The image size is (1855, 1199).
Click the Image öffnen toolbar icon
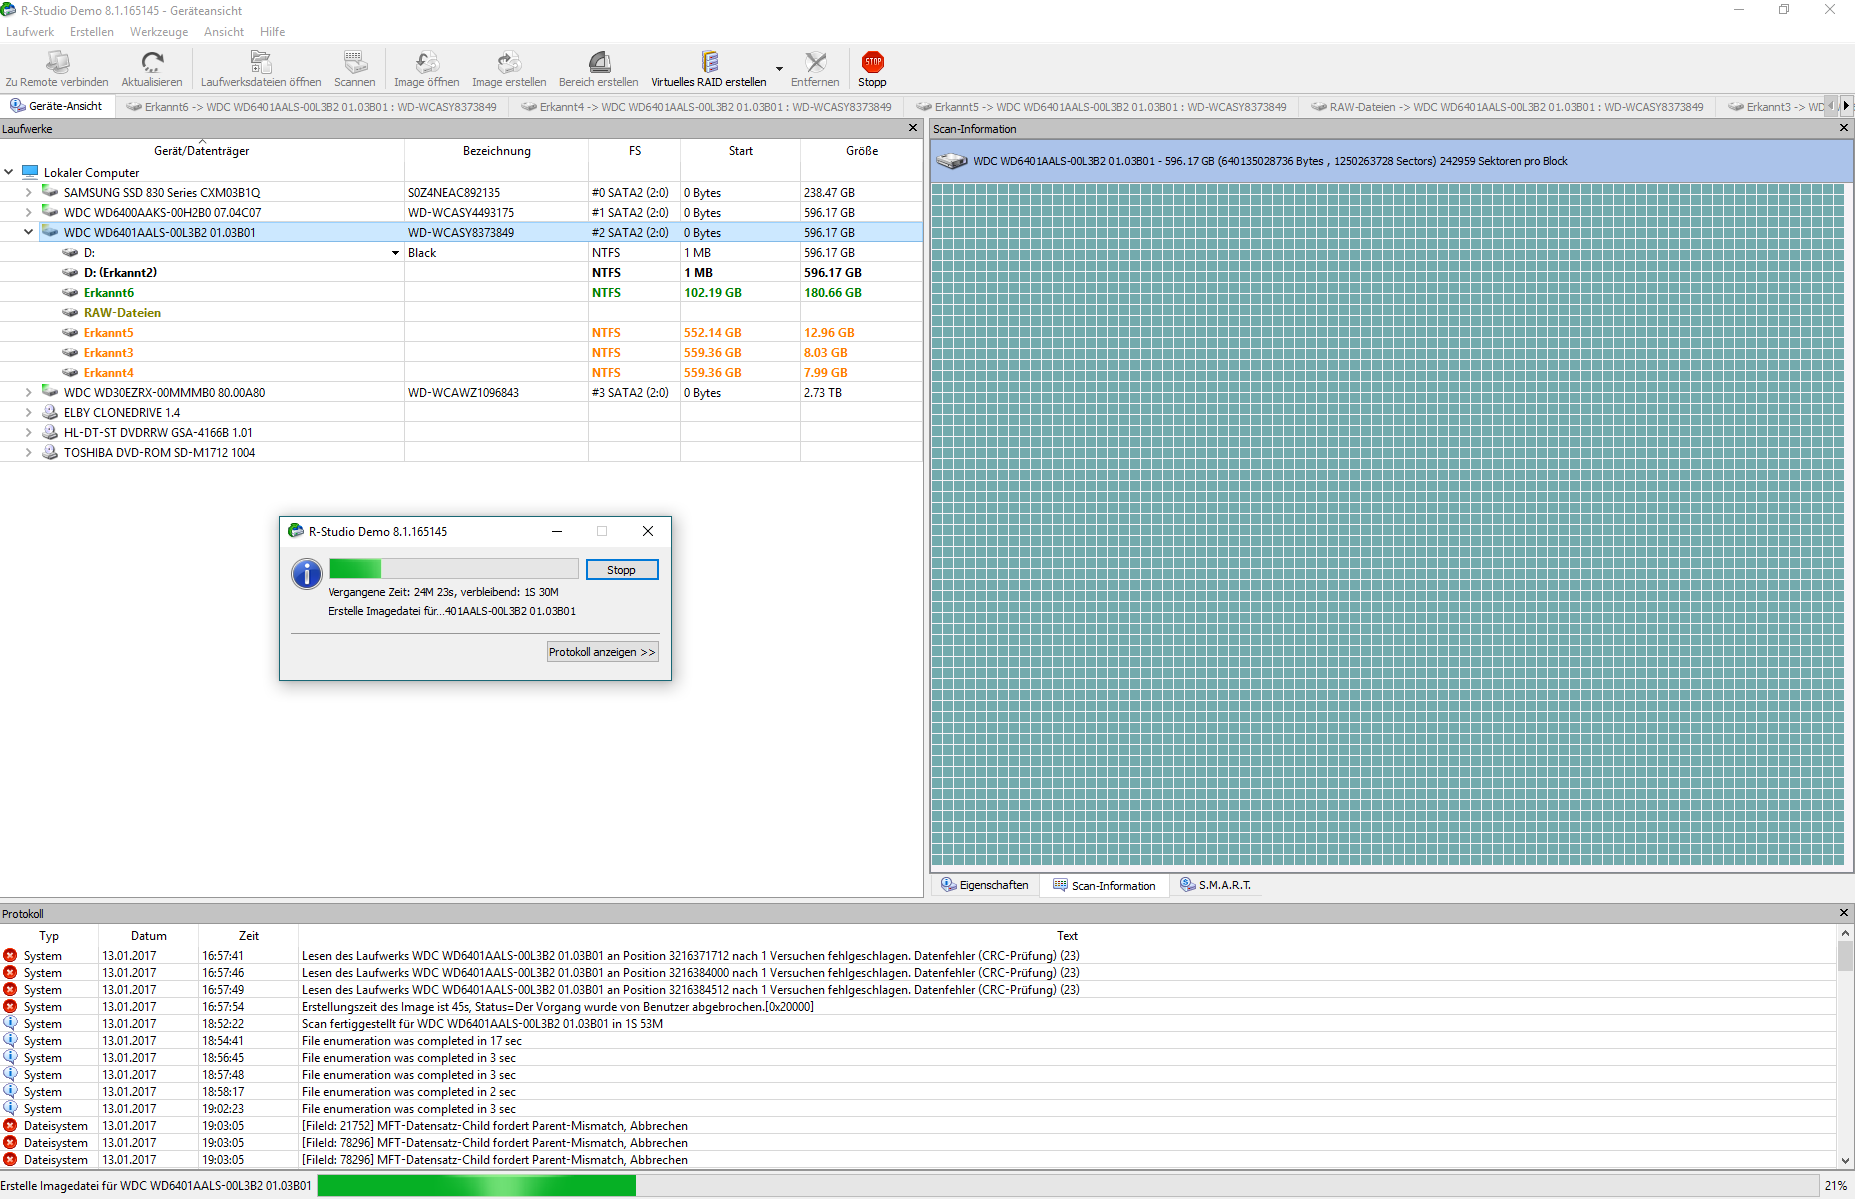point(427,62)
